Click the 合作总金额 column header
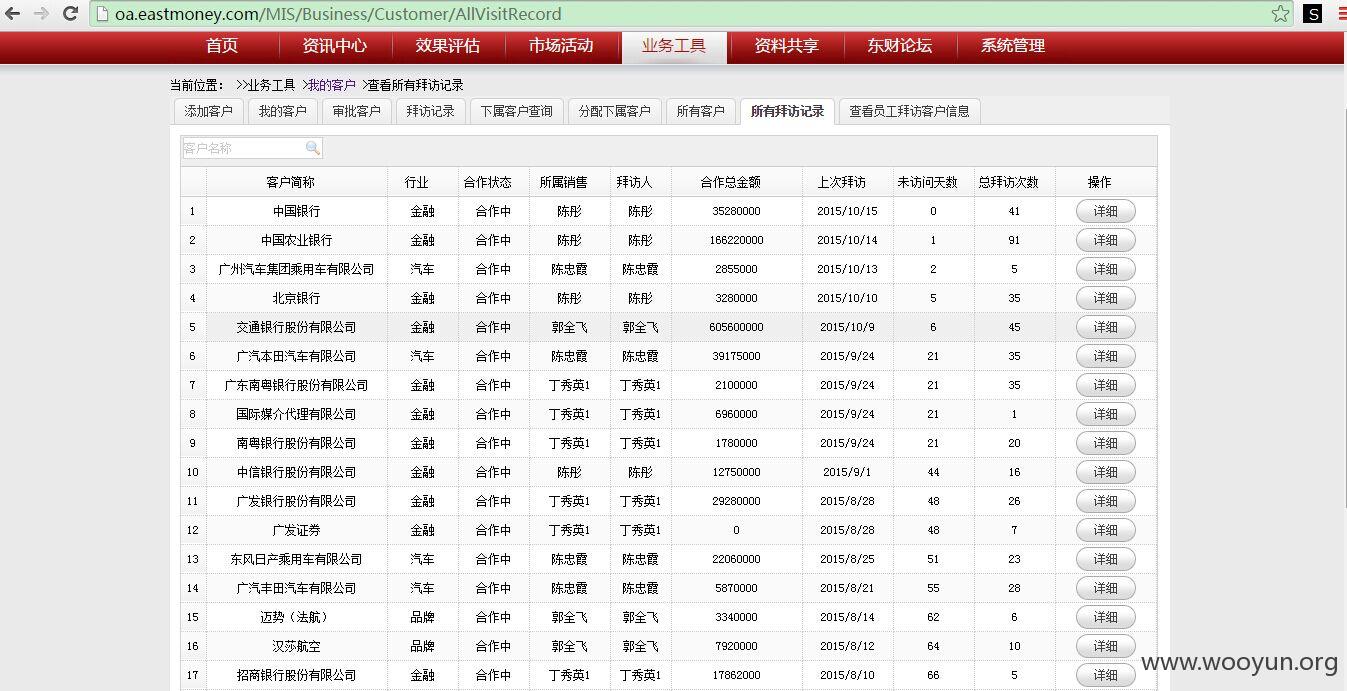The width and height of the screenshot is (1347, 691). coord(737,182)
